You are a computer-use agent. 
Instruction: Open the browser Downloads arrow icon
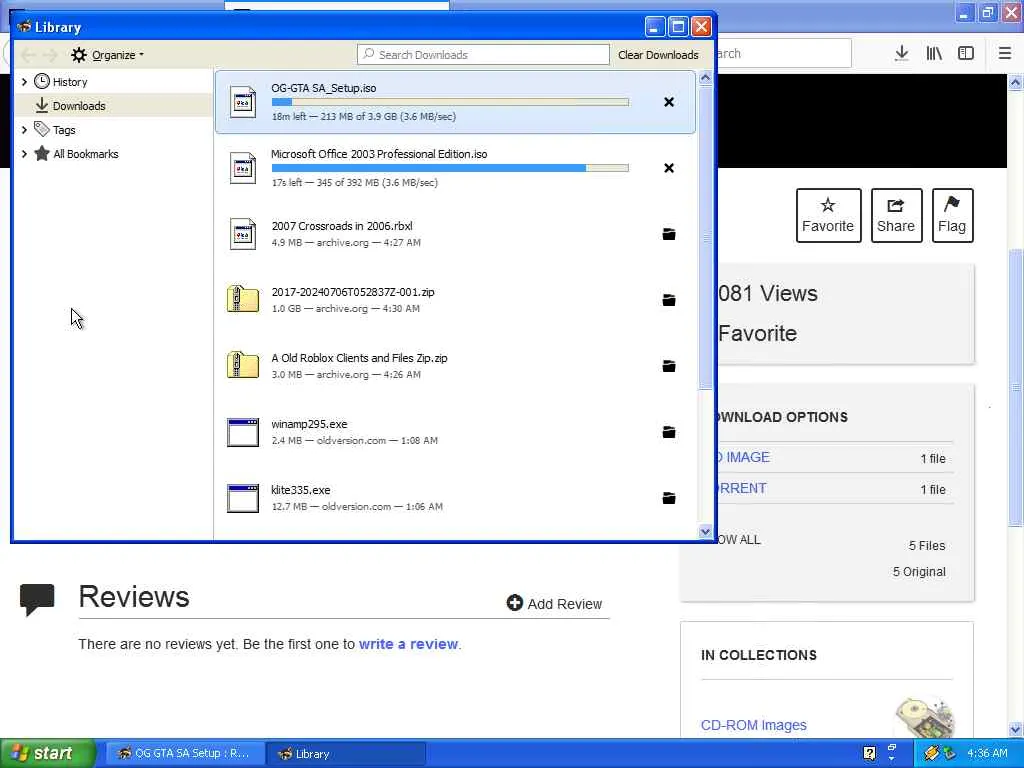pos(901,54)
